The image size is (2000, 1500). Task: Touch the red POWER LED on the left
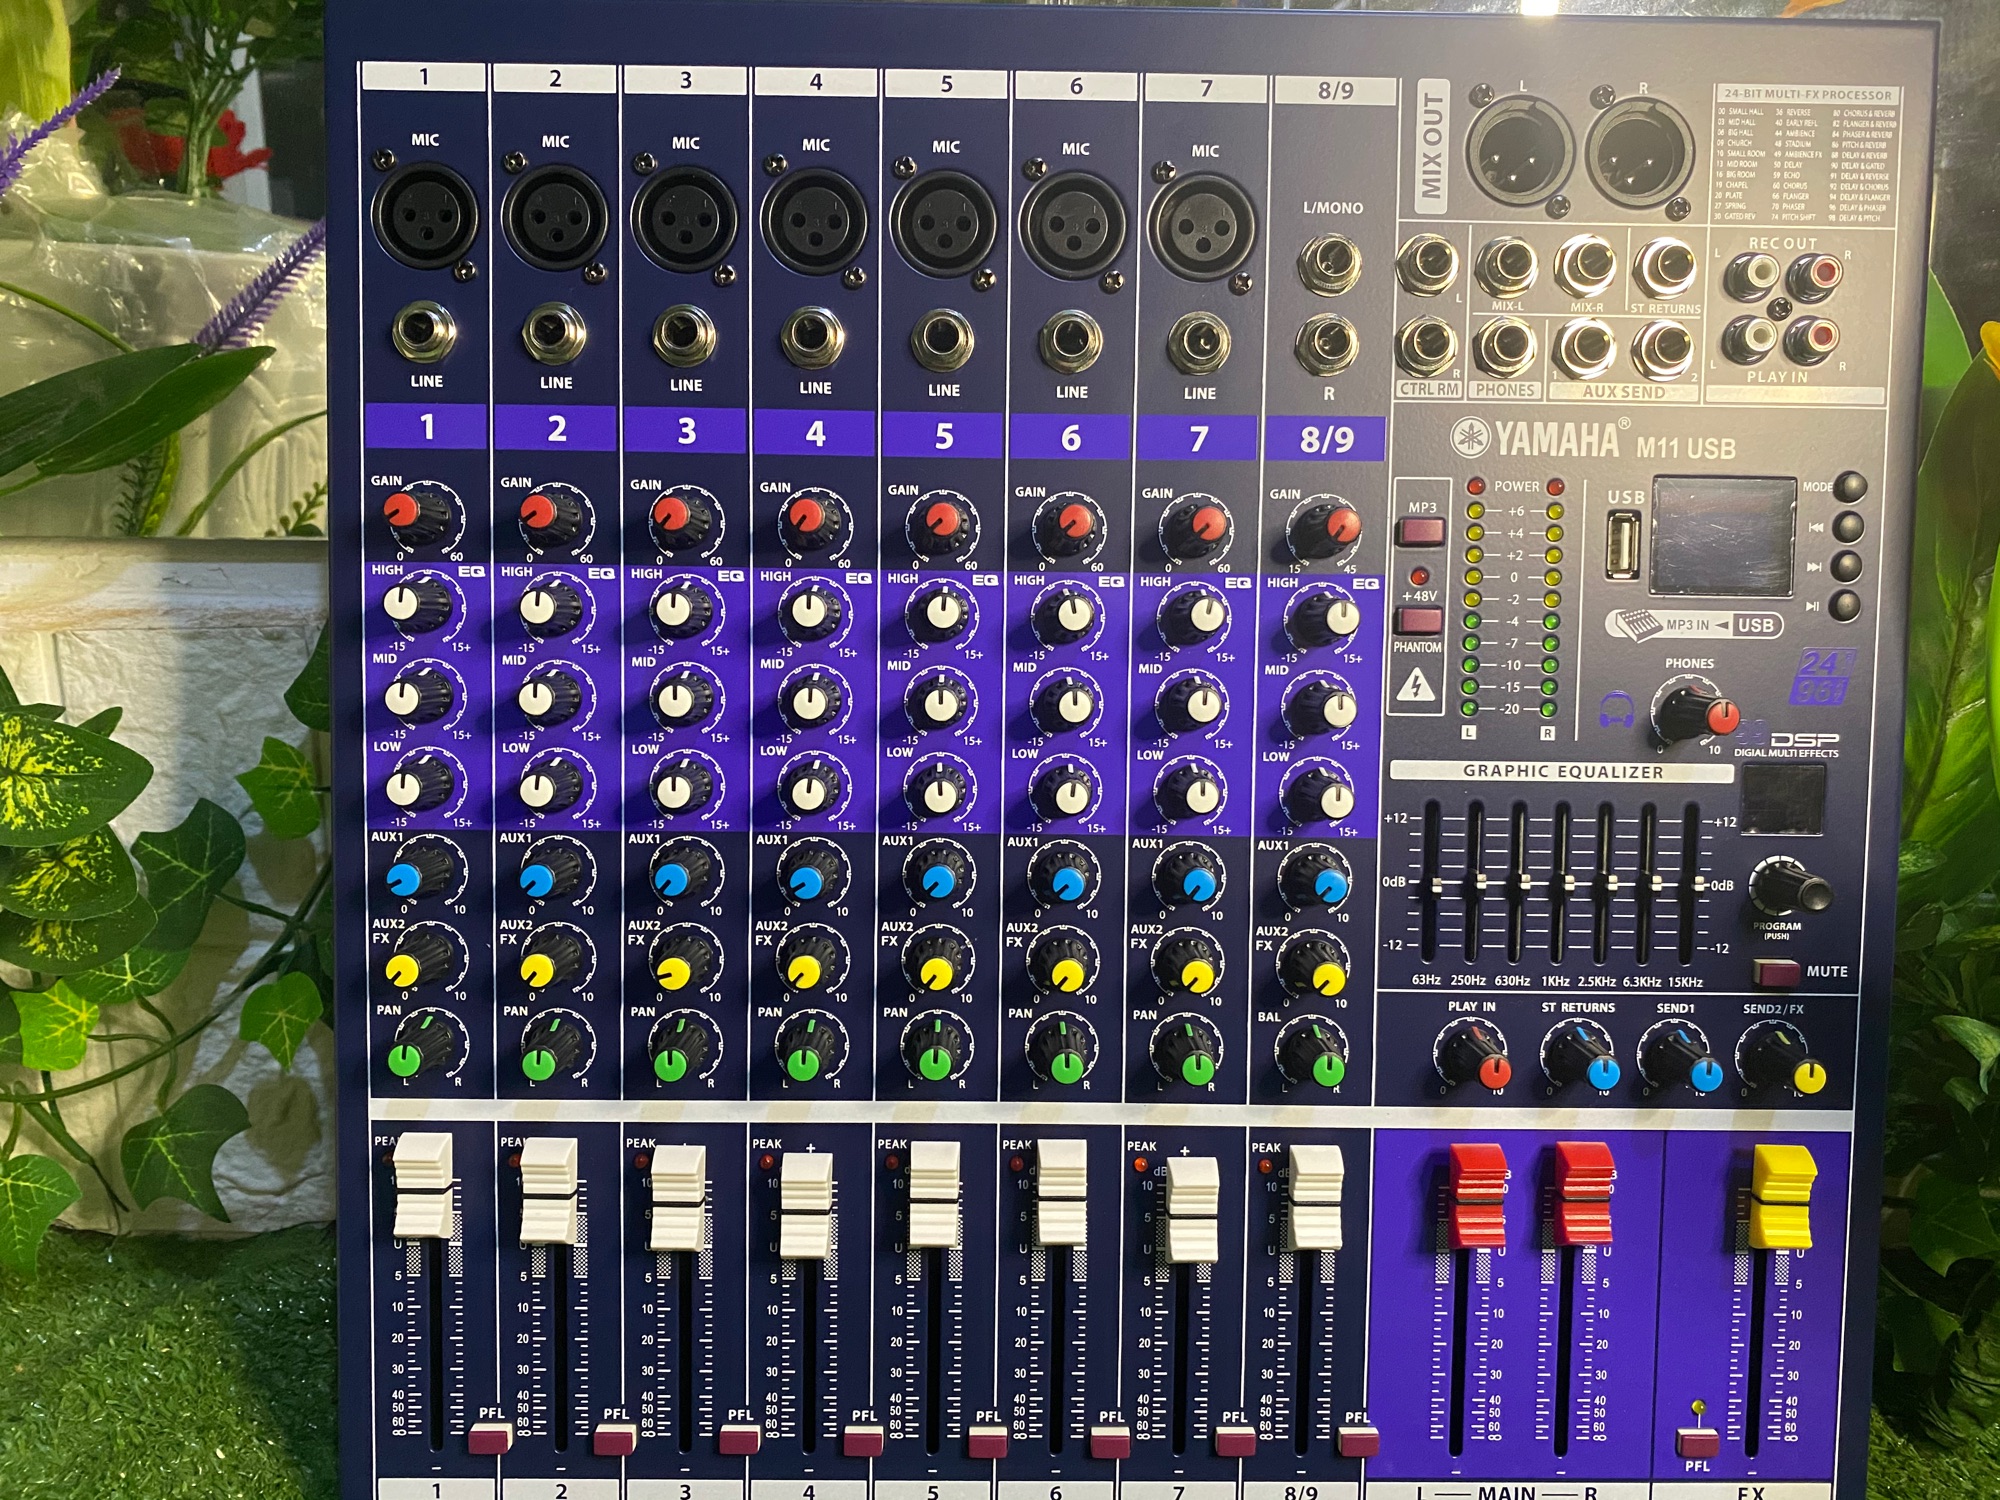pyautogui.click(x=1475, y=486)
